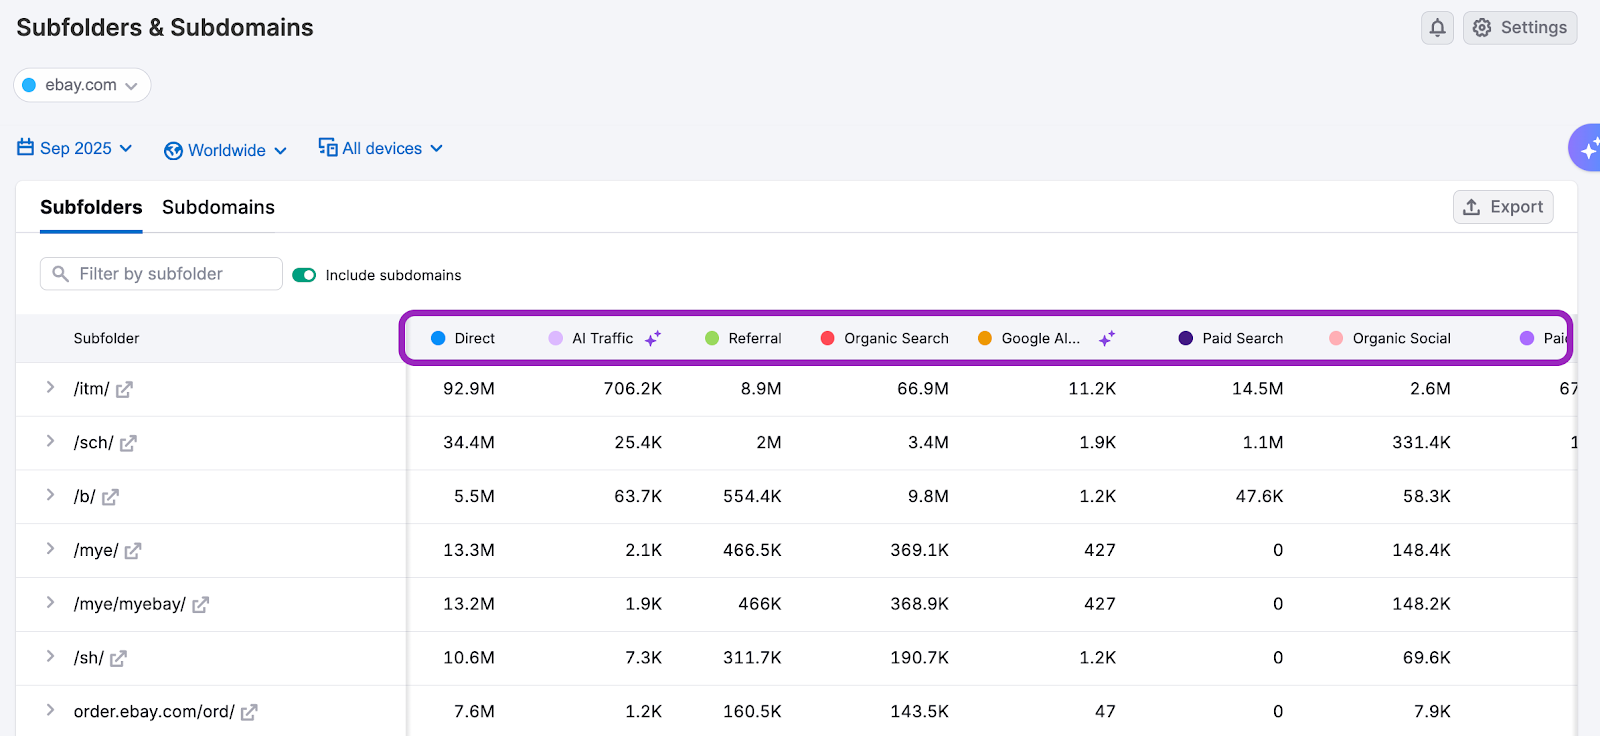Screen dimensions: 1600x736
Task: Open external link icon for /b/
Action: point(110,497)
